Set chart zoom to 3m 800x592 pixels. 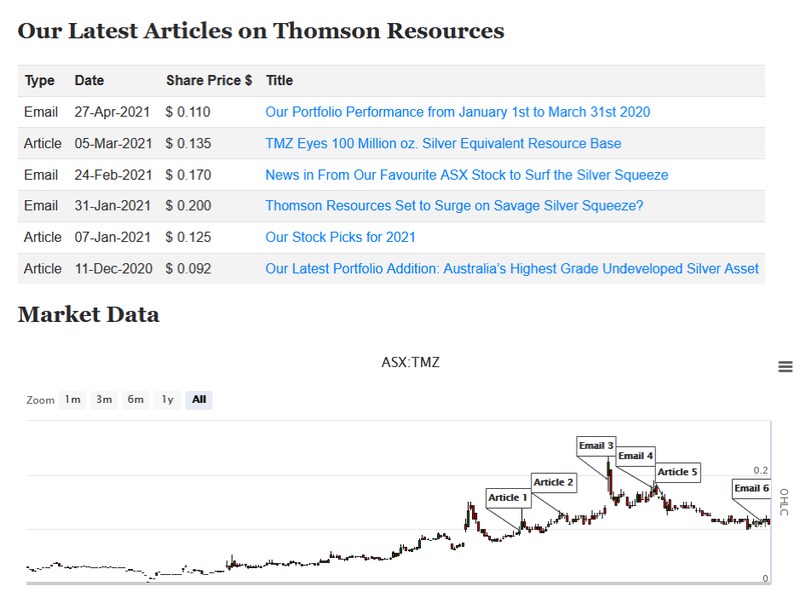(x=104, y=400)
